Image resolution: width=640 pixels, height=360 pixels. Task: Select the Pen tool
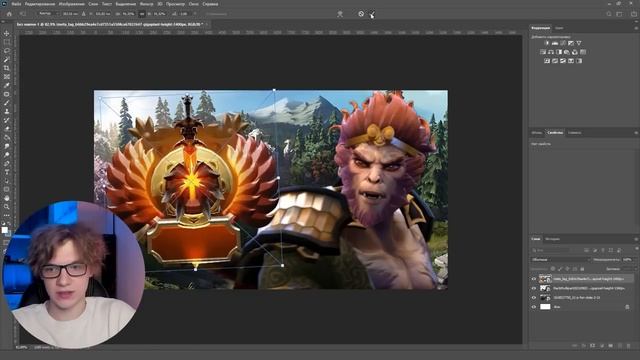(7, 164)
